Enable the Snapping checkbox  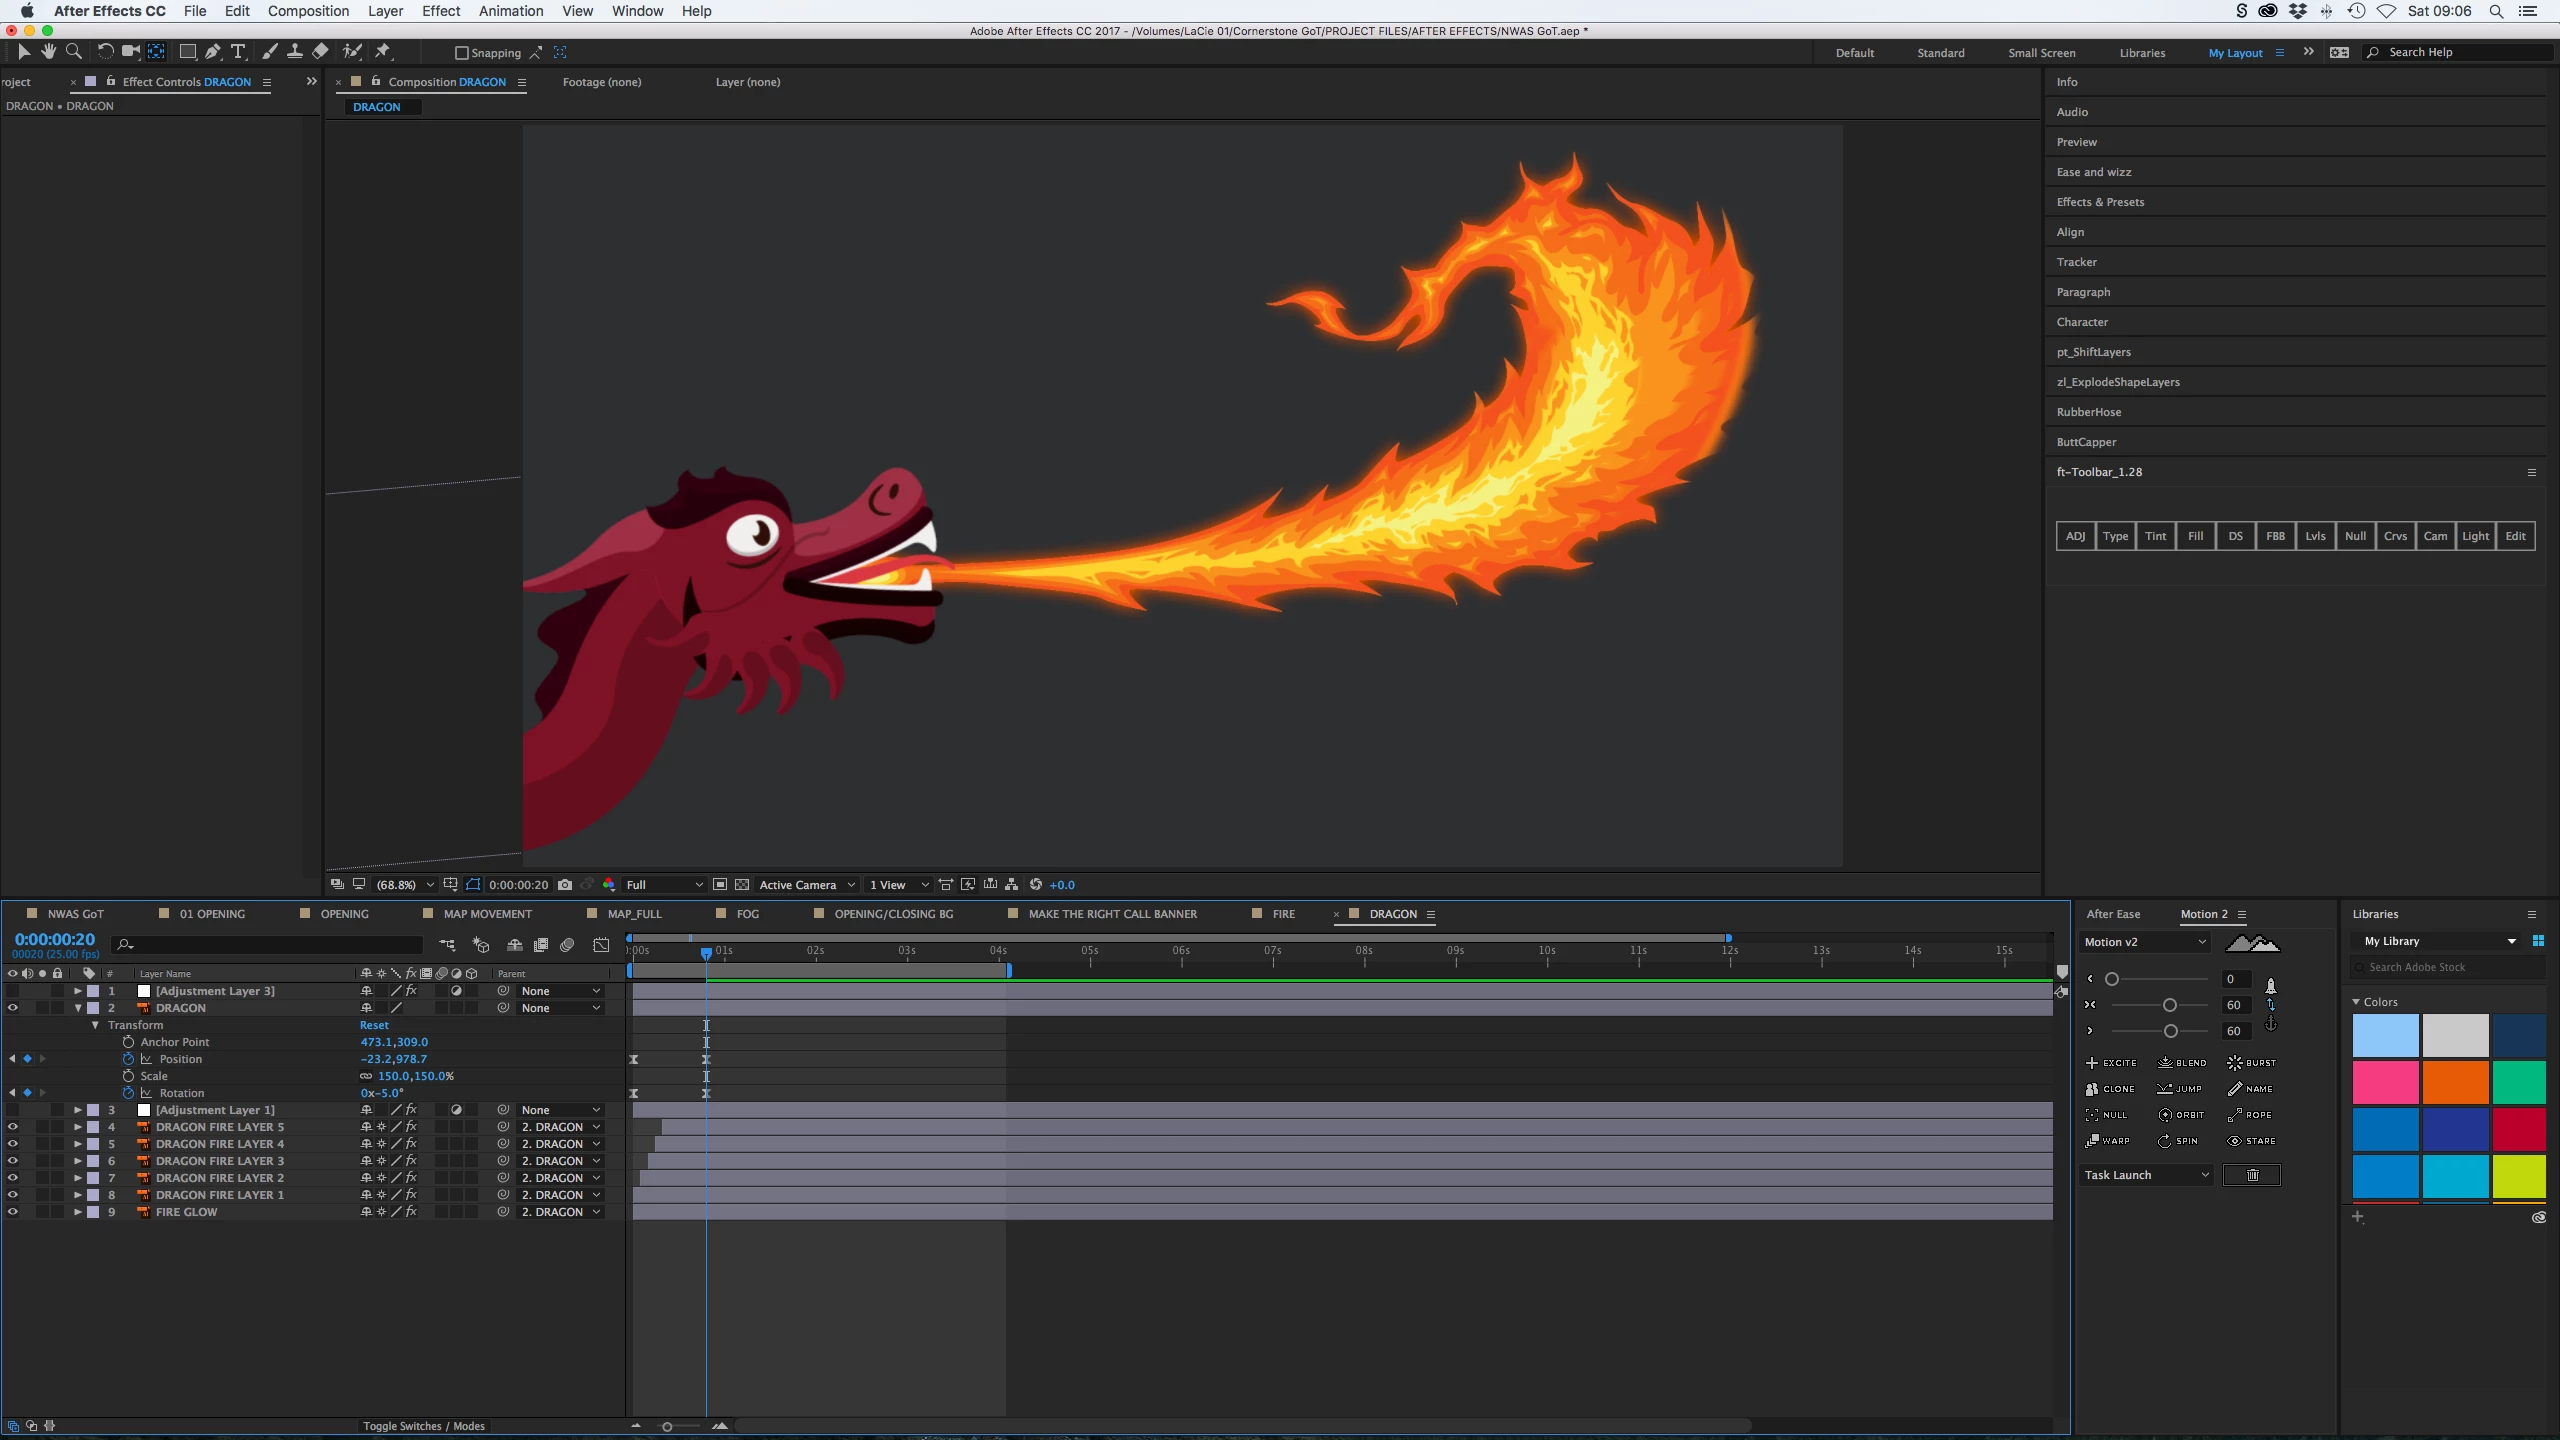[x=461, y=53]
